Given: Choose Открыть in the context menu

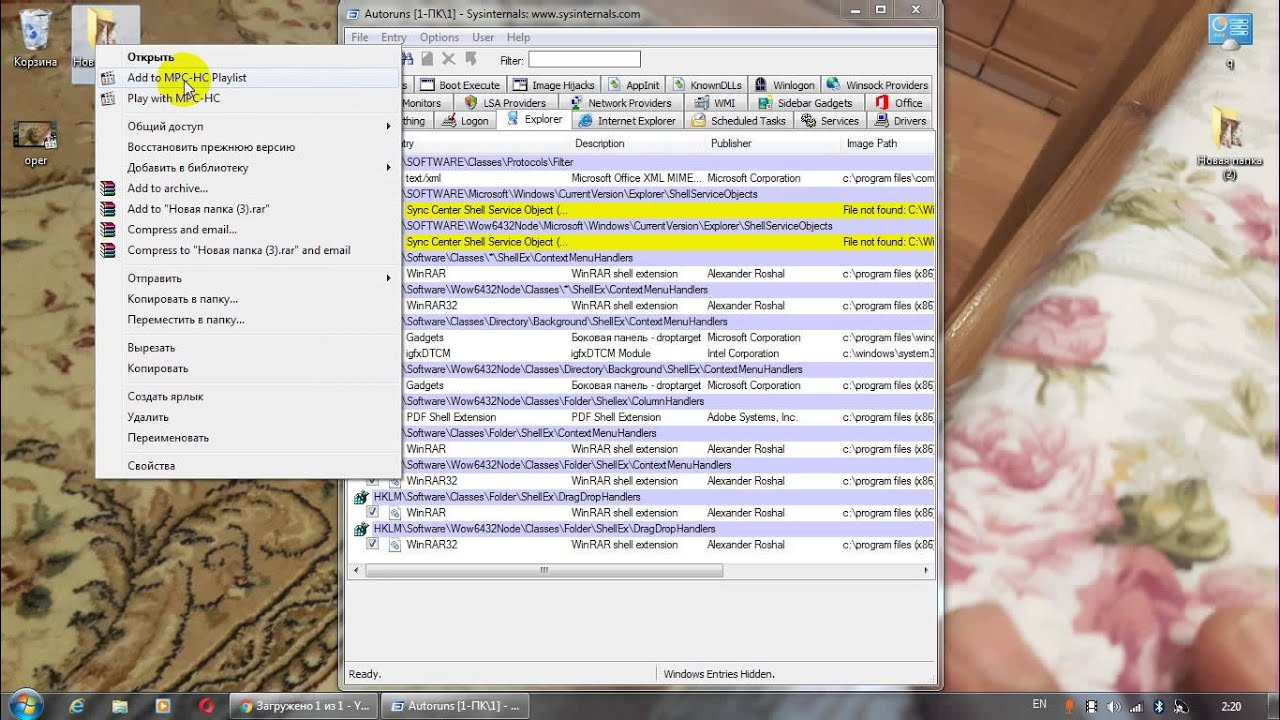Looking at the screenshot, I should (248, 57).
